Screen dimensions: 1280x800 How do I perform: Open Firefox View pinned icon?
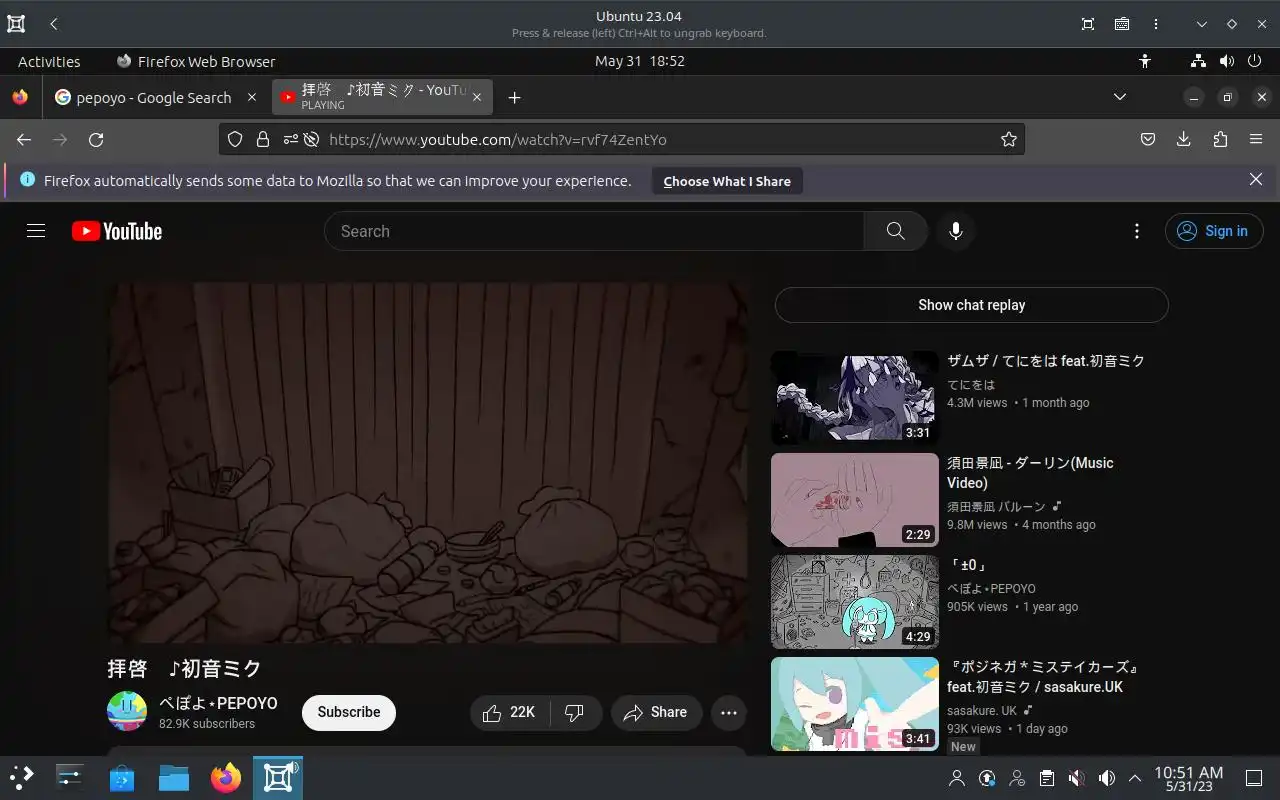[20, 97]
